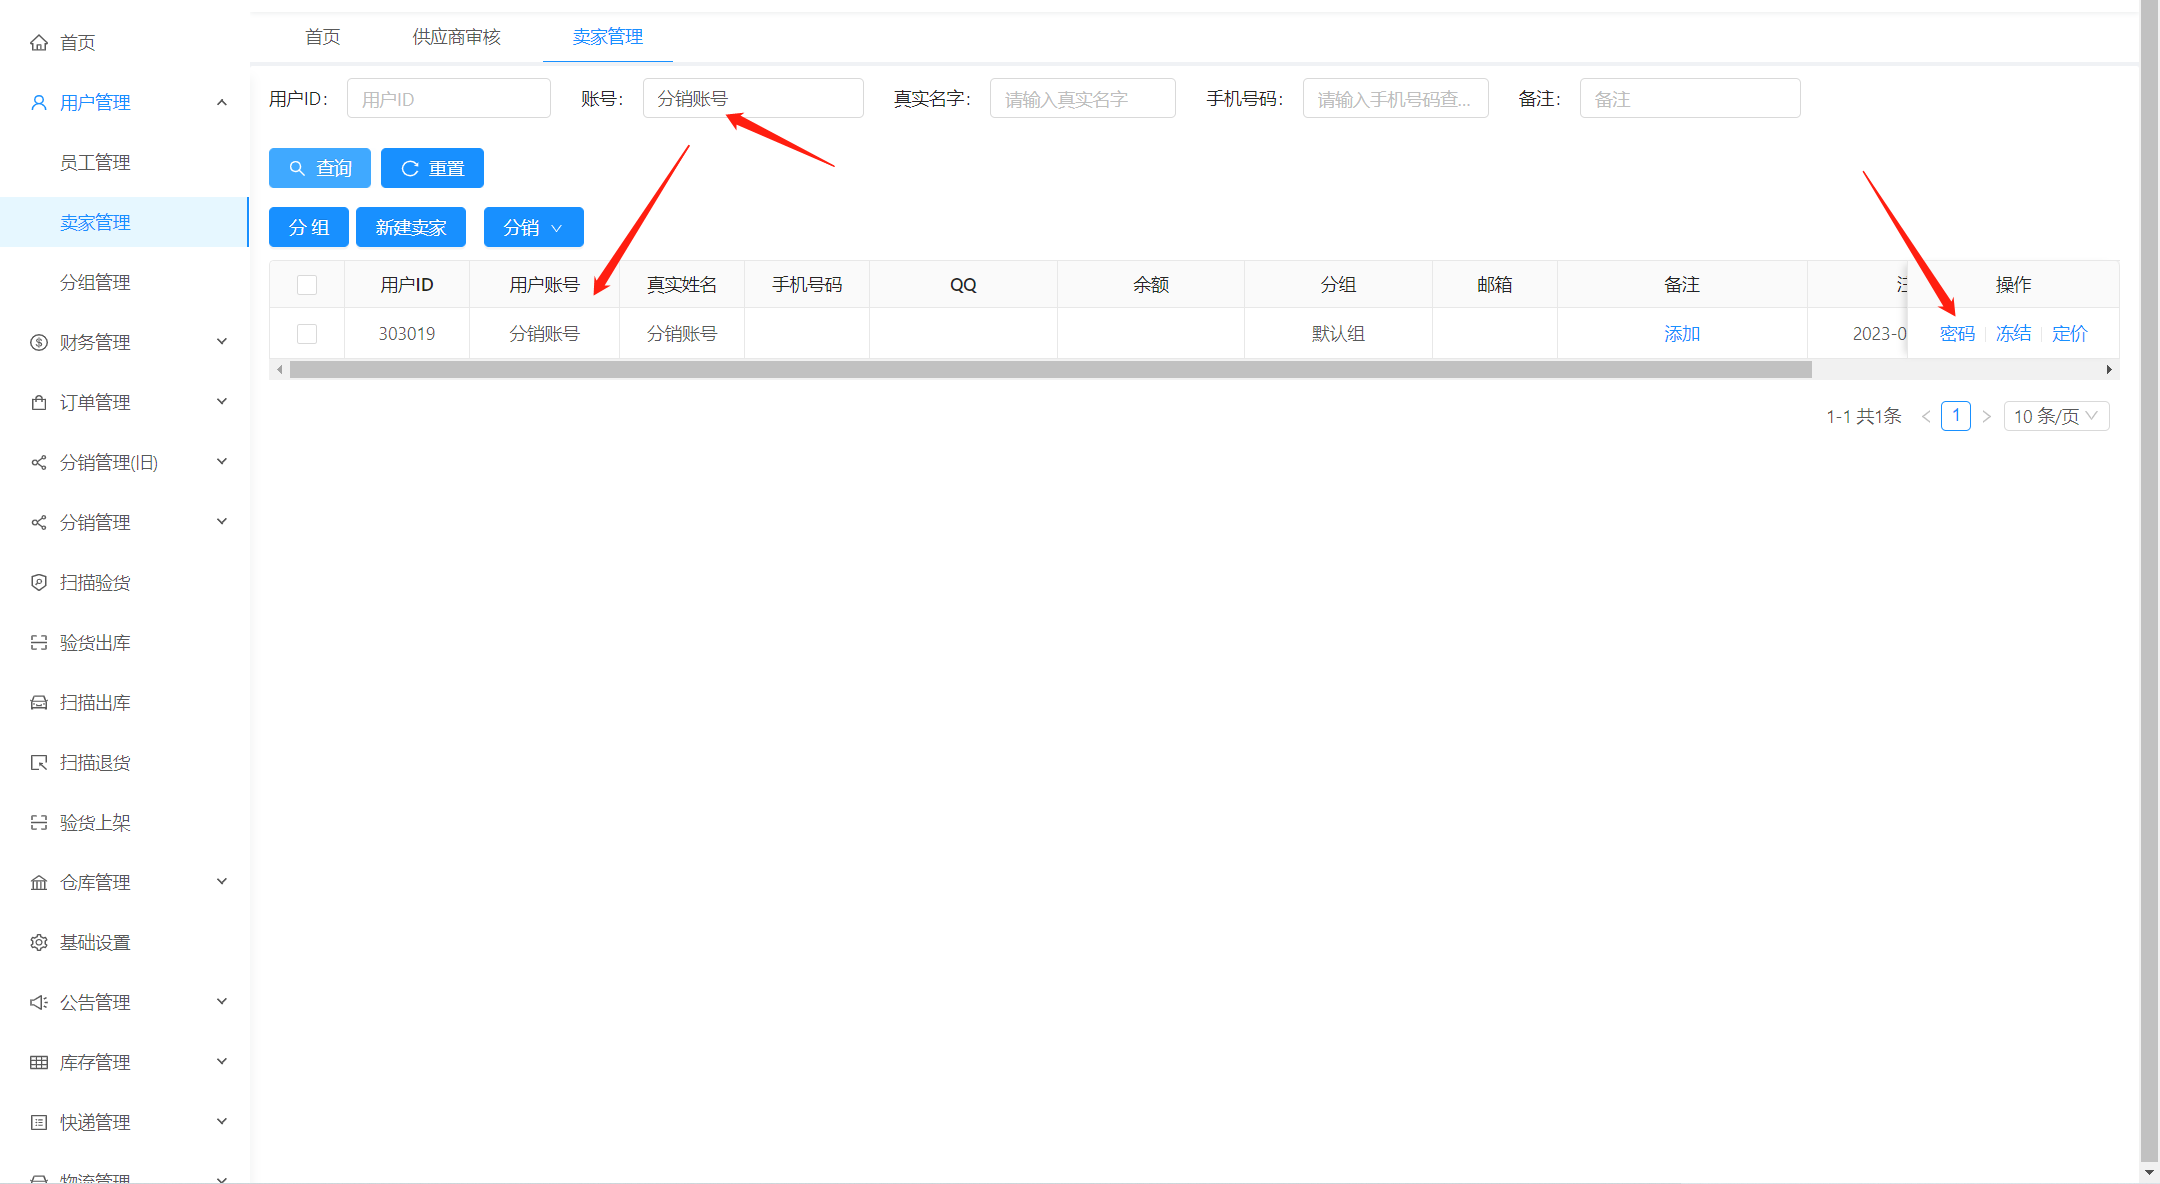
Task: Click the 扫描出库 car icon
Action: [x=39, y=702]
